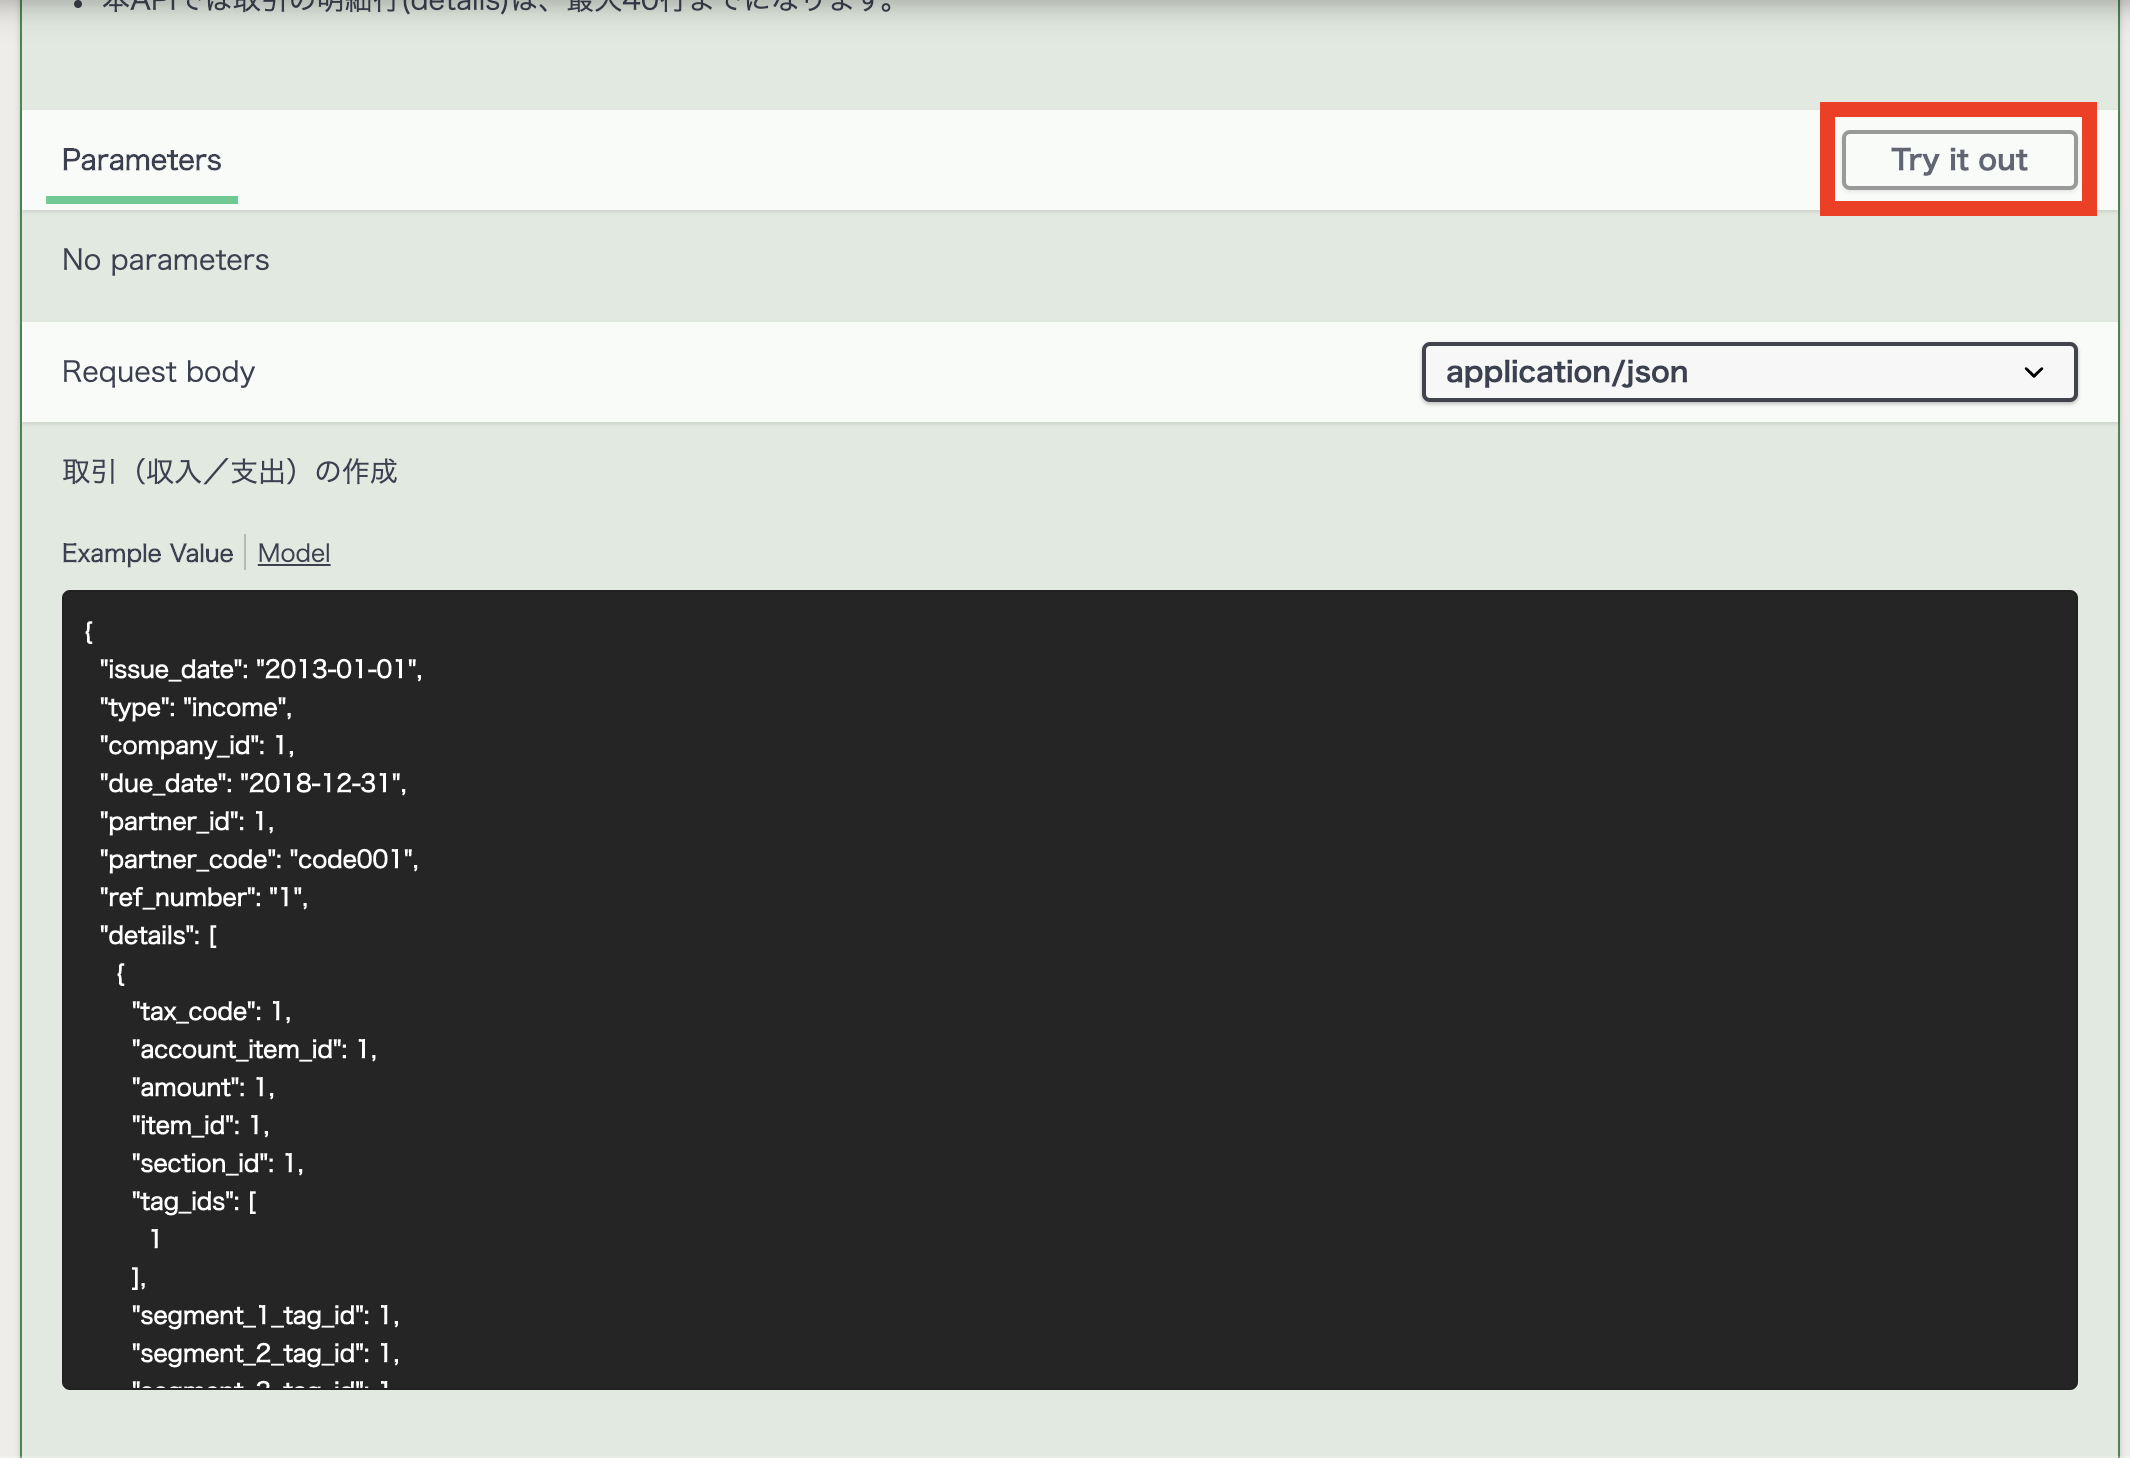
Task: Click the "tax_code" line in details
Action: [210, 1011]
